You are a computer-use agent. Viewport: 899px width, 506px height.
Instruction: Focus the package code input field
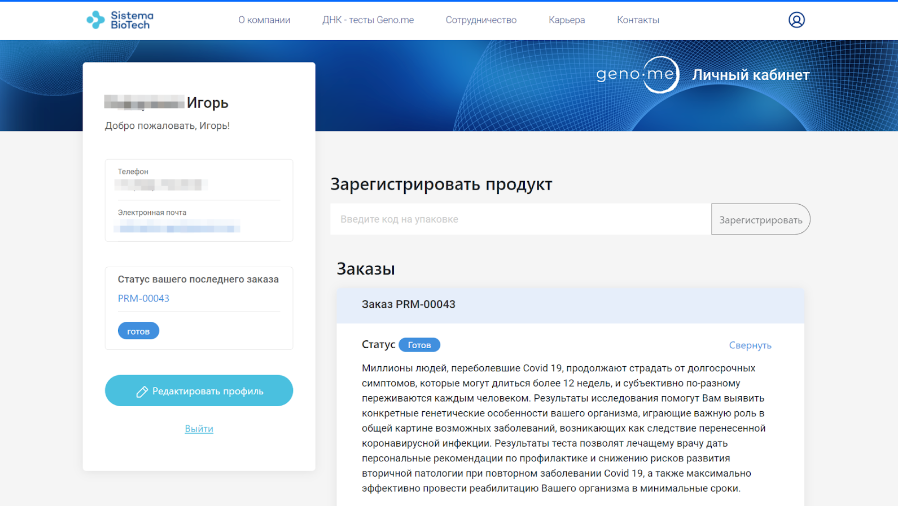[x=521, y=219]
